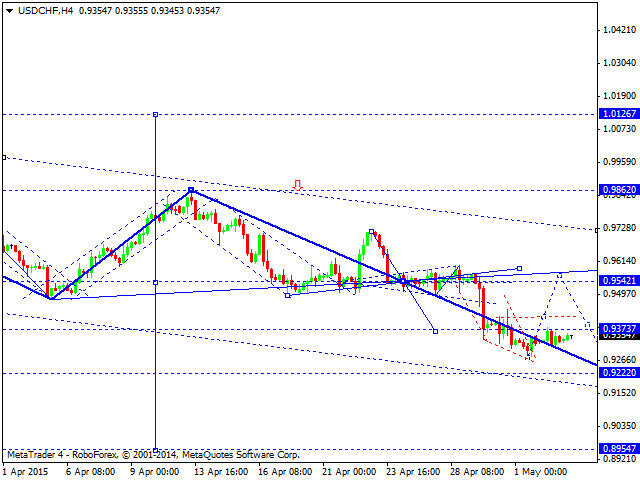Select the 1.01267 price level label
The height and width of the screenshot is (480, 640).
pyautogui.click(x=619, y=113)
